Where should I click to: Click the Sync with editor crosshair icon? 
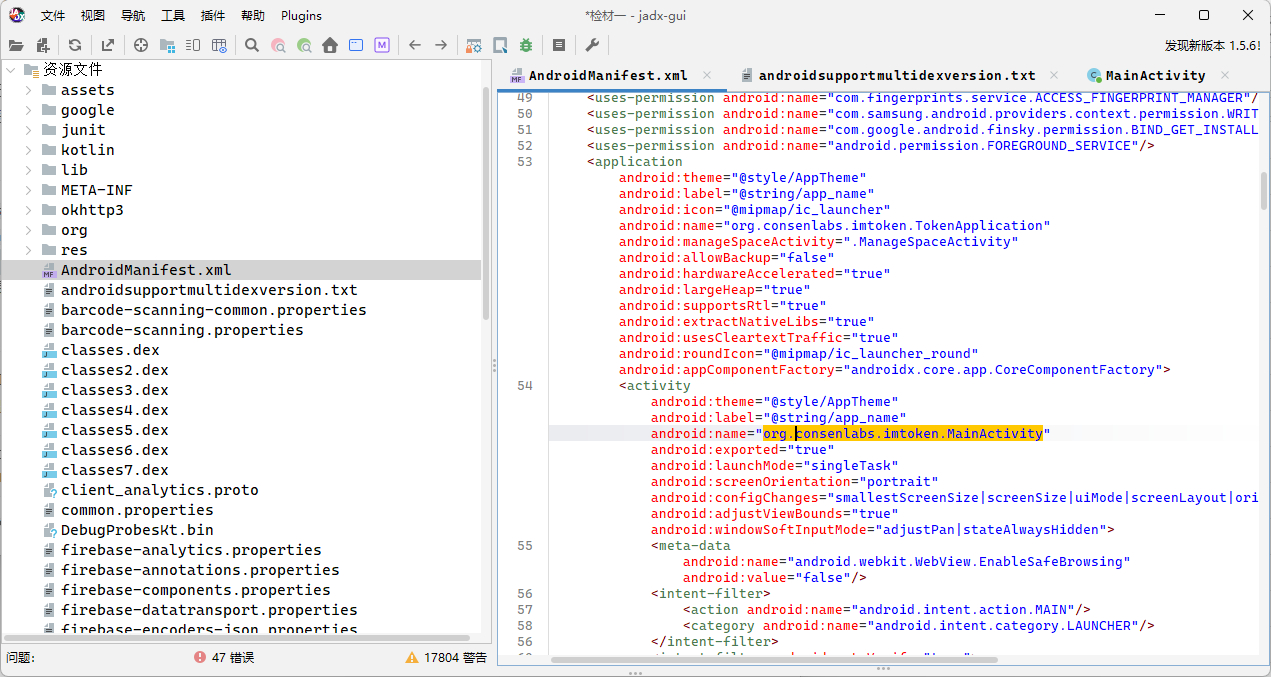click(x=141, y=45)
